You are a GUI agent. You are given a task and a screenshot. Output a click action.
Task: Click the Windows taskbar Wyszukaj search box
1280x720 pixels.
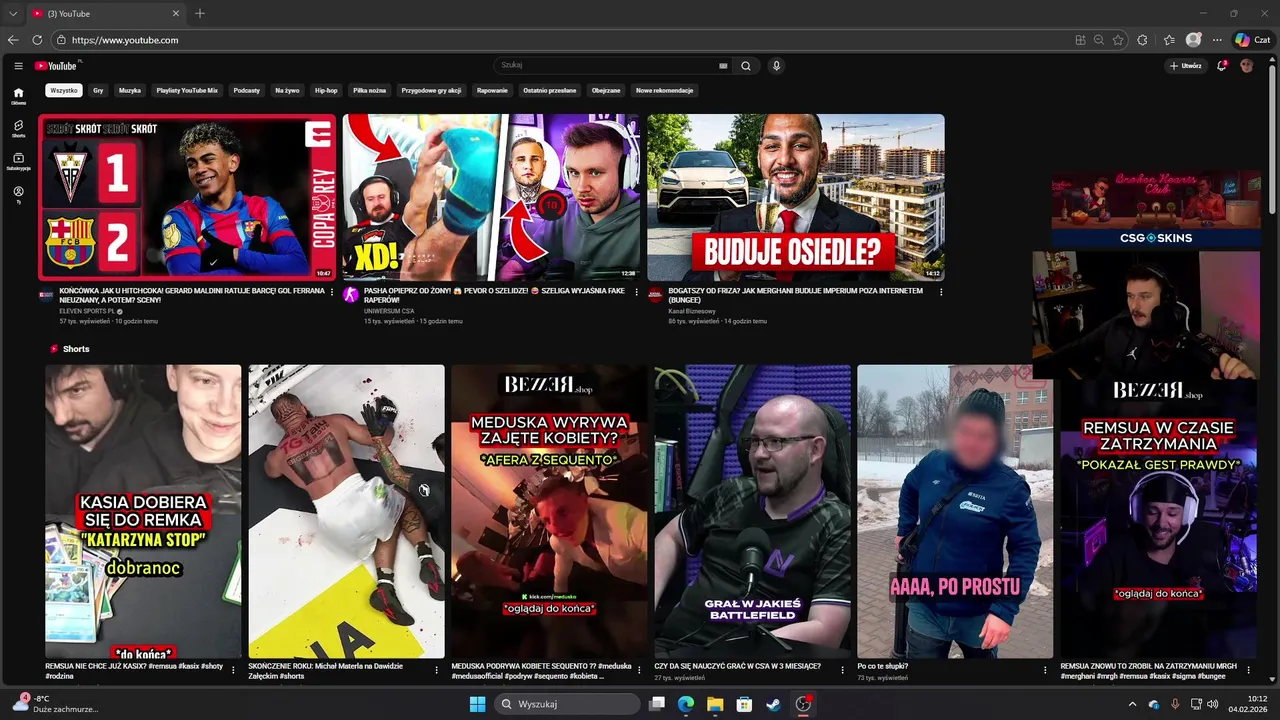click(x=568, y=704)
